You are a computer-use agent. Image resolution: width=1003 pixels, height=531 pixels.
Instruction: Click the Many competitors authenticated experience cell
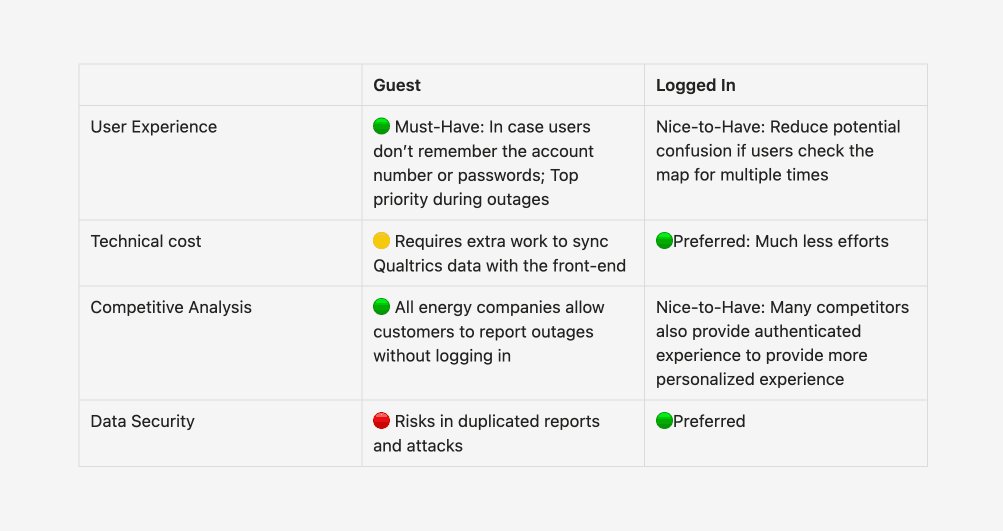786,343
